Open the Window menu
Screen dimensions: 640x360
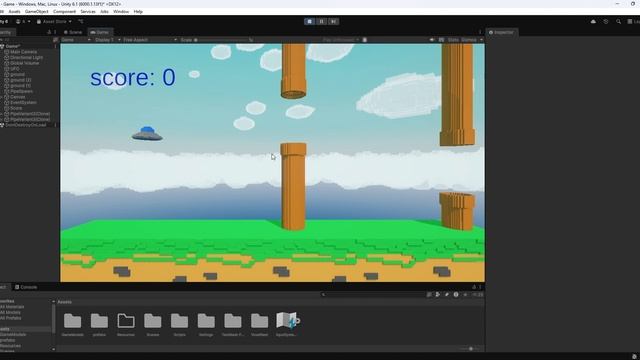[x=121, y=11]
